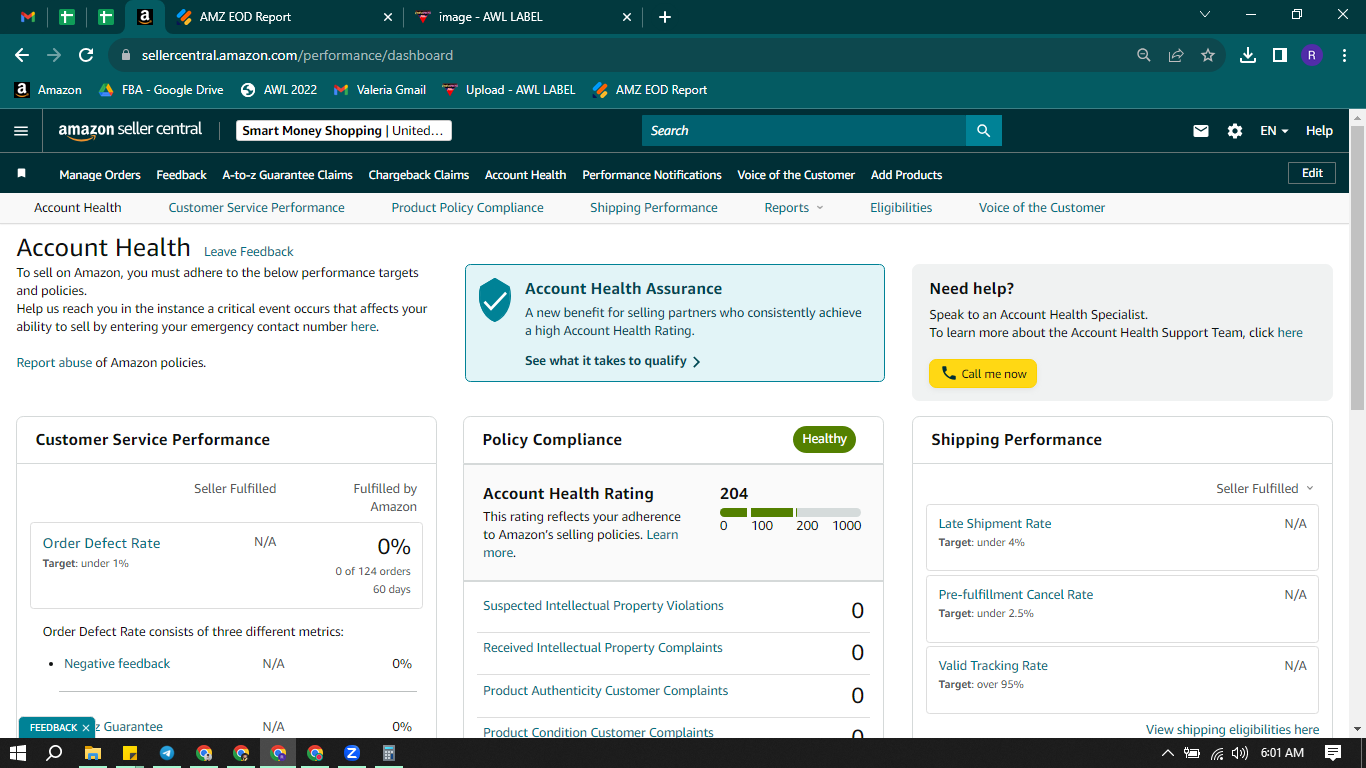1366x768 pixels.
Task: Open the Chrome three-dot menu
Action: click(1344, 56)
